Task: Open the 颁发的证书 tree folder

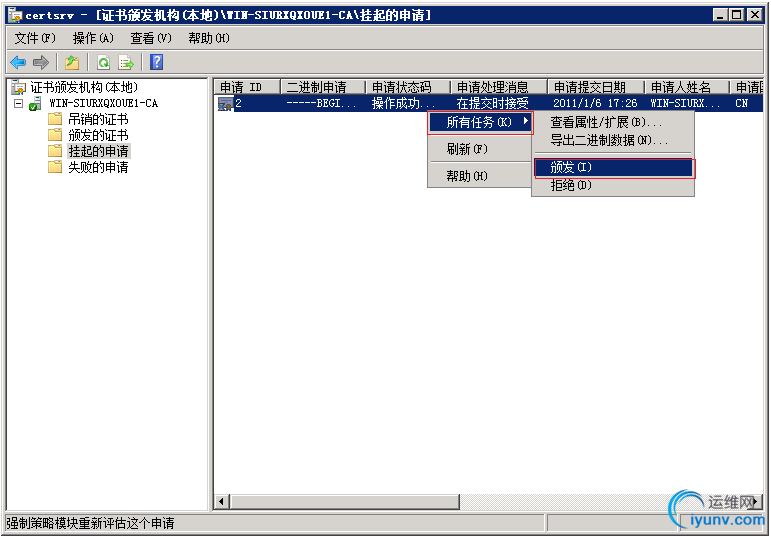Action: point(98,135)
